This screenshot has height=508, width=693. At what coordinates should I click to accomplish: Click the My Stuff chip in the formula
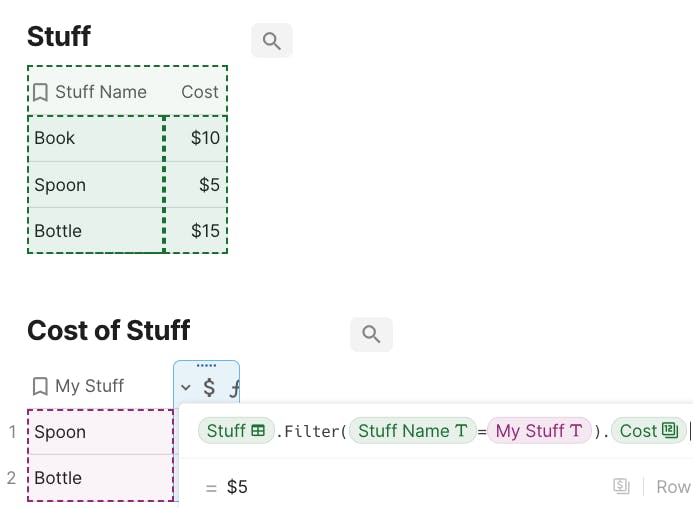(539, 431)
